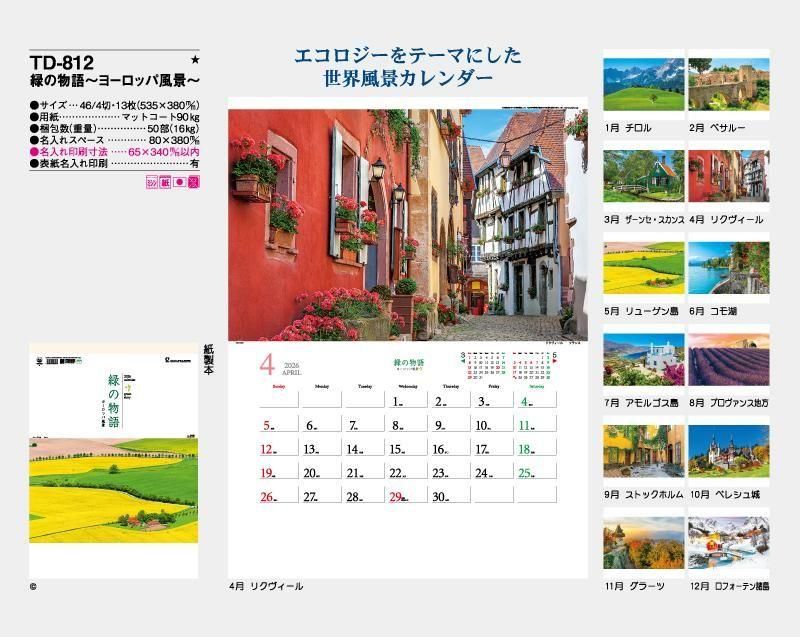Select the red holiday April 29
800x637 pixels.
pos(408,496)
